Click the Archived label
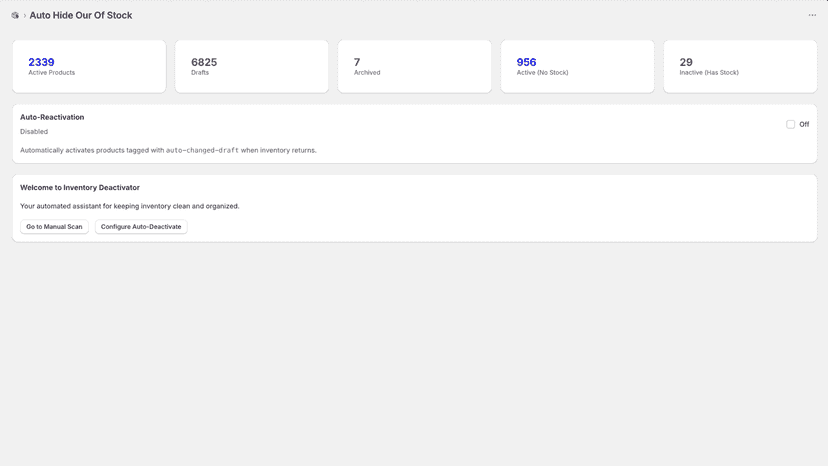The image size is (828, 466). click(x=367, y=73)
